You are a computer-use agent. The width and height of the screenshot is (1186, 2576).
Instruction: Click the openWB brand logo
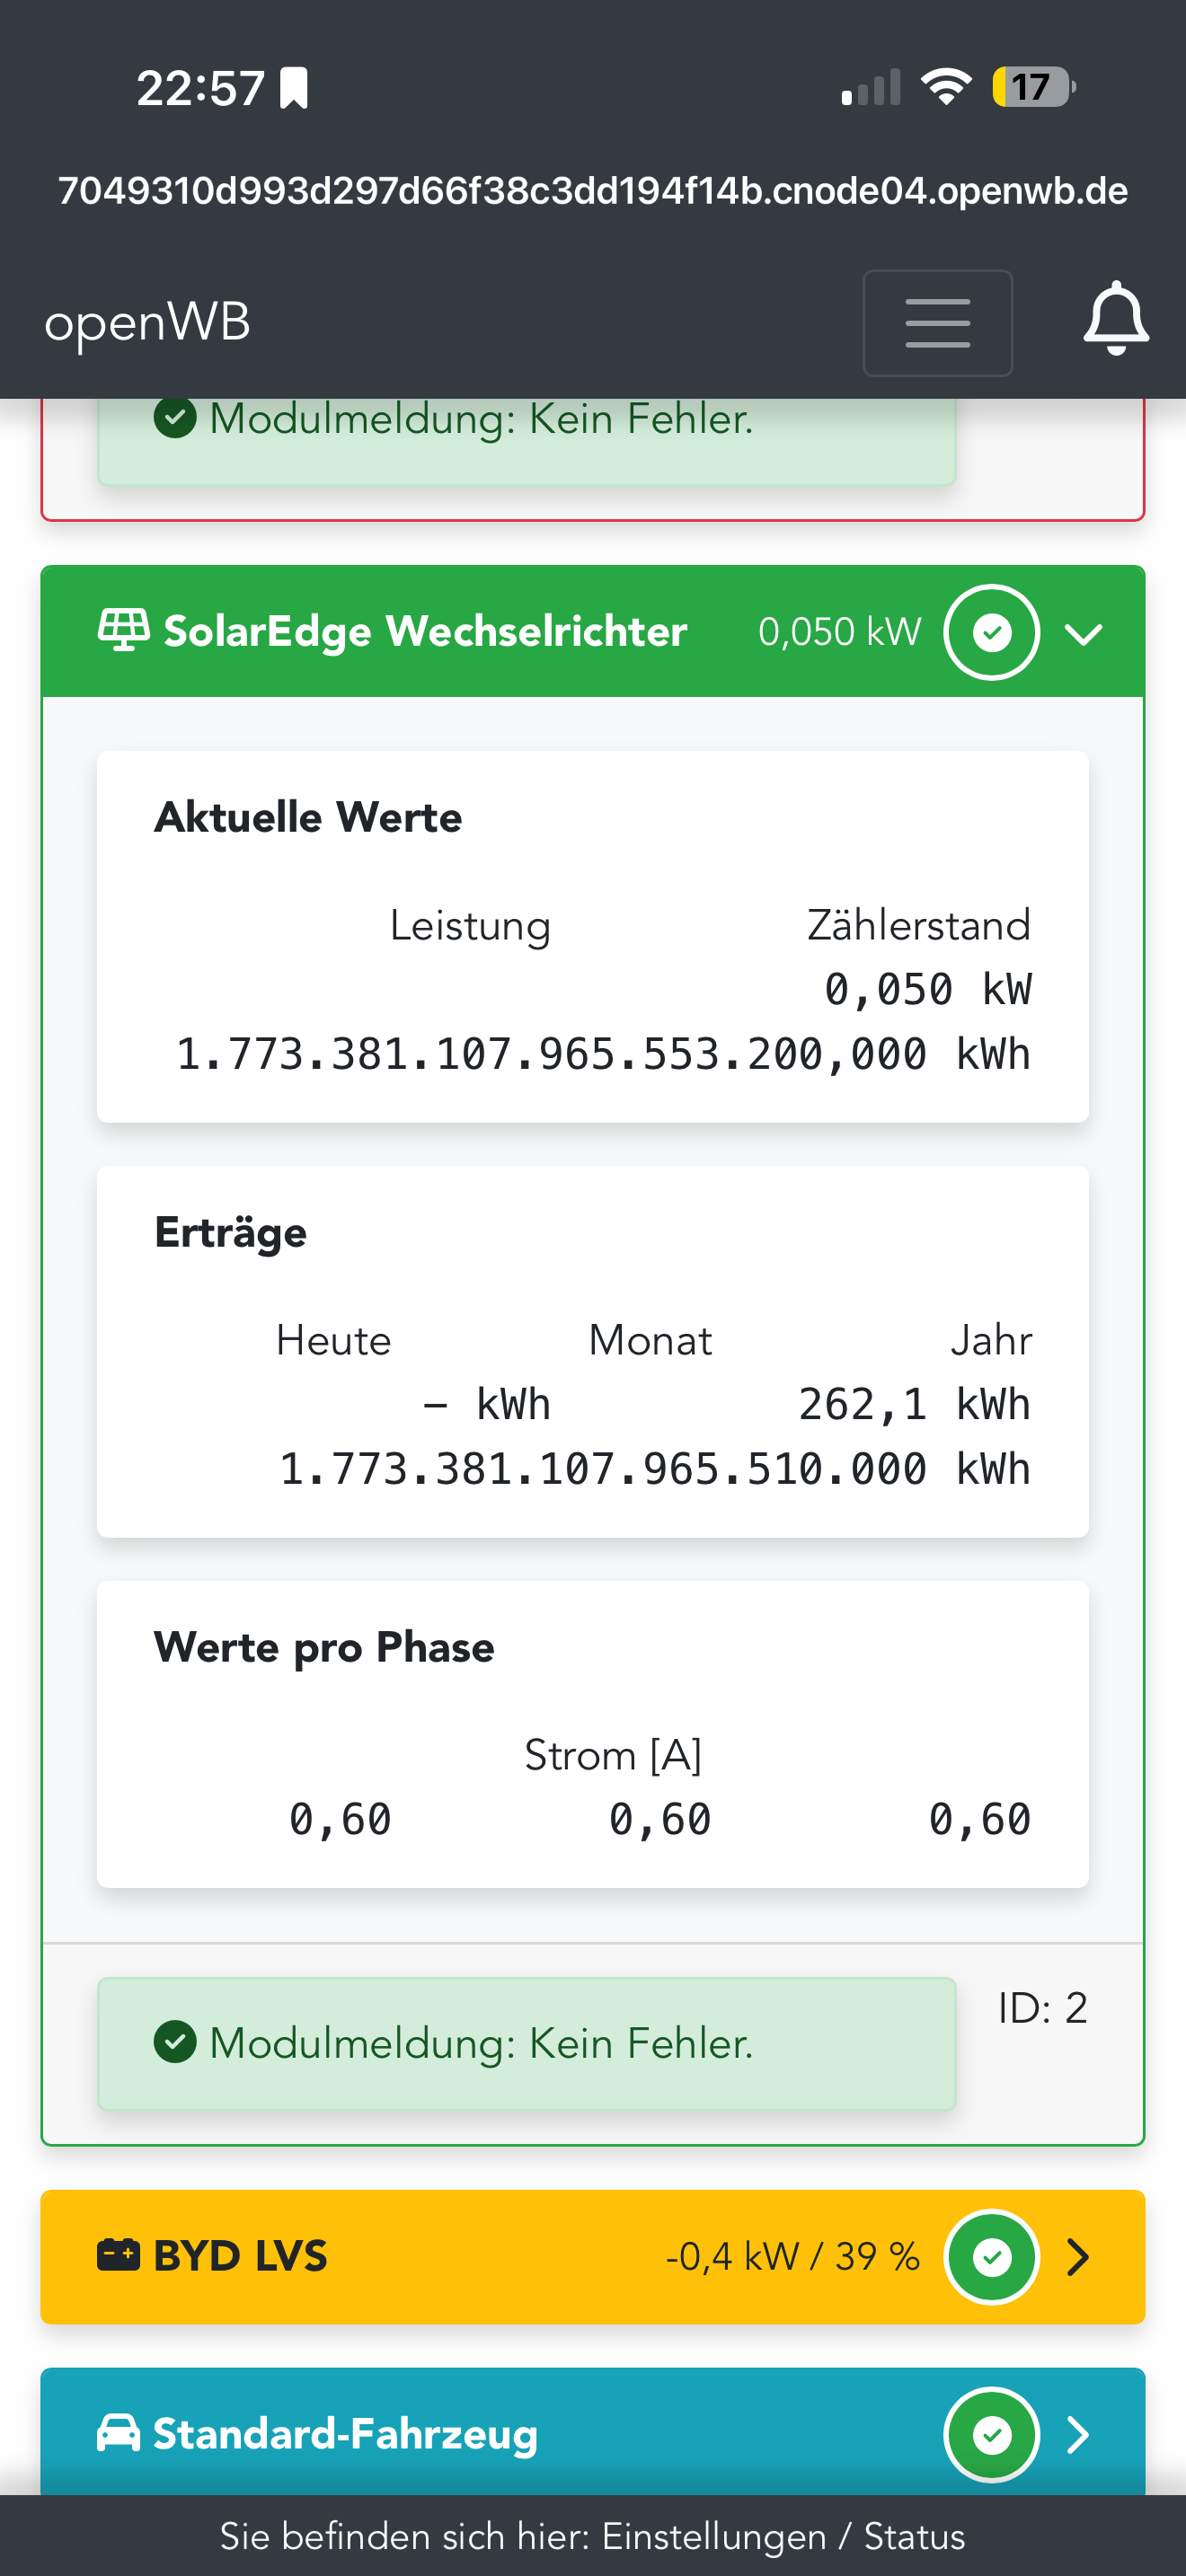click(147, 323)
